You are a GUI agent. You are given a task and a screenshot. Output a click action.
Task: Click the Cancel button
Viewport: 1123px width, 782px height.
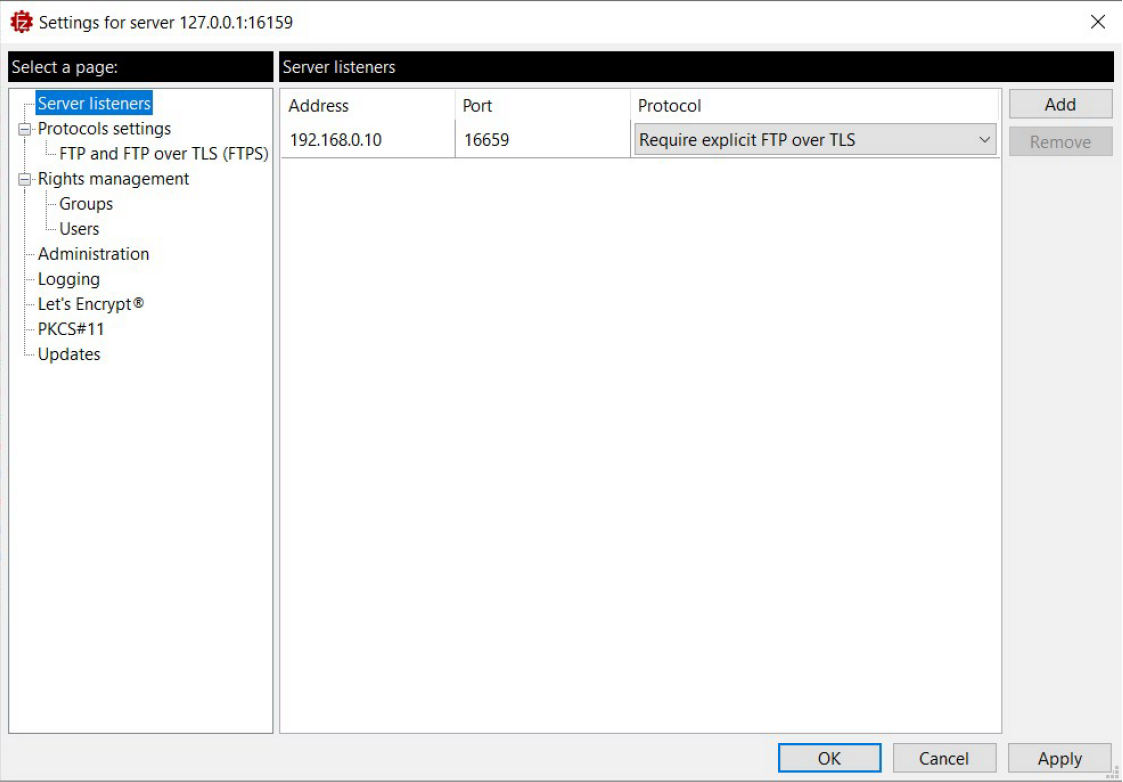coord(944,758)
